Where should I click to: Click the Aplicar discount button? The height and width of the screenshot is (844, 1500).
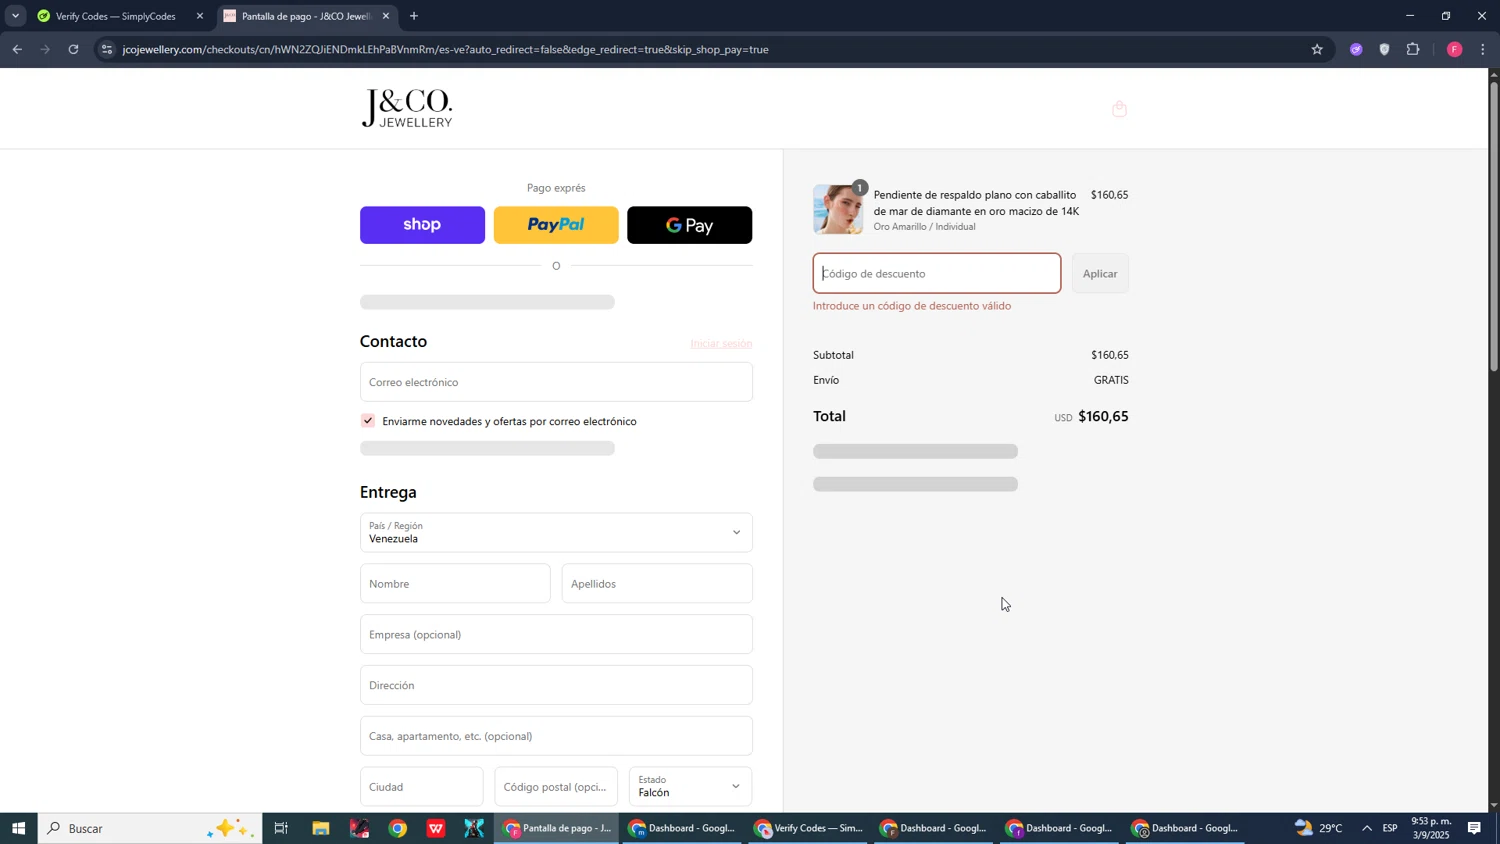[1100, 274]
